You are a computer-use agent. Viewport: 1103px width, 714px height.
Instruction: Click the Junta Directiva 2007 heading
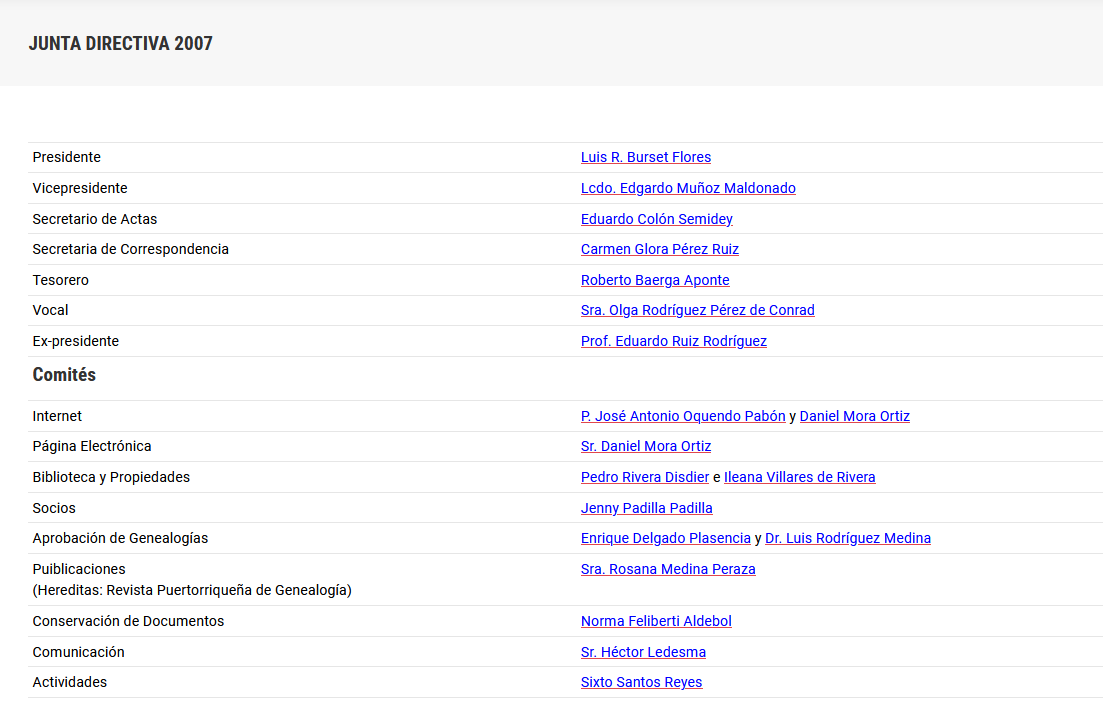pos(121,43)
